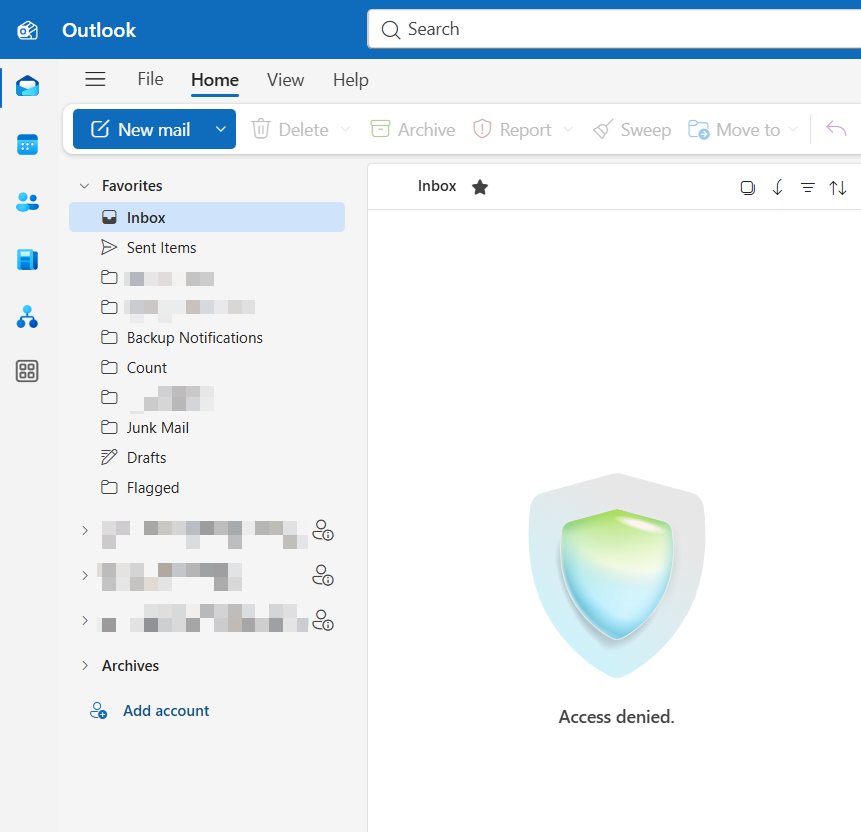Open the Move to dropdown arrow
The height and width of the screenshot is (832, 861).
tap(793, 130)
